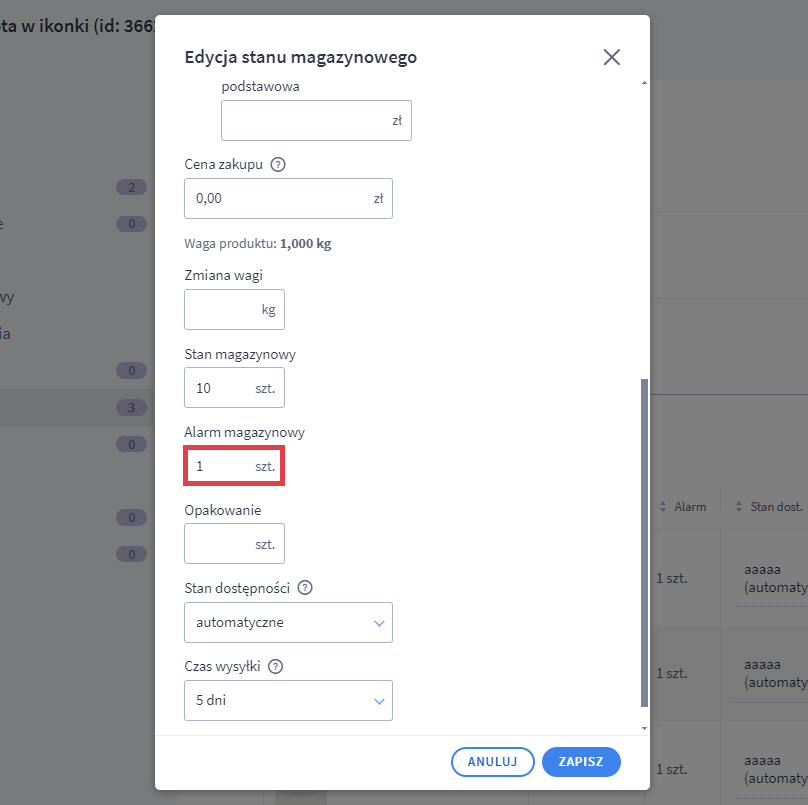Image resolution: width=808 pixels, height=805 pixels.
Task: Click the dialog scrollbar up arrow
Action: click(644, 83)
